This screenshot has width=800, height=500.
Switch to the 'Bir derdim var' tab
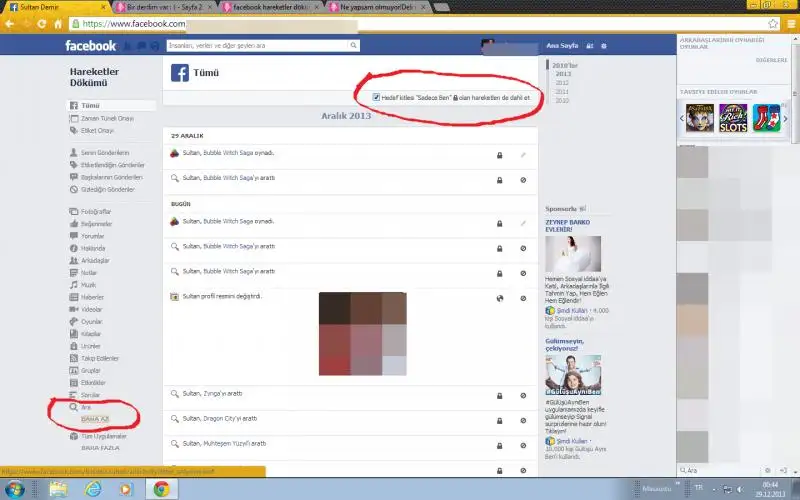[163, 7]
